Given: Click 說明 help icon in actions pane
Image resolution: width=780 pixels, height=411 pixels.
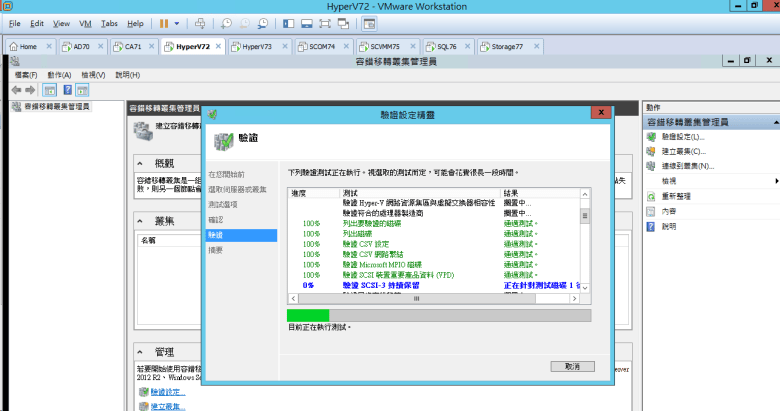Looking at the screenshot, I should [x=651, y=226].
